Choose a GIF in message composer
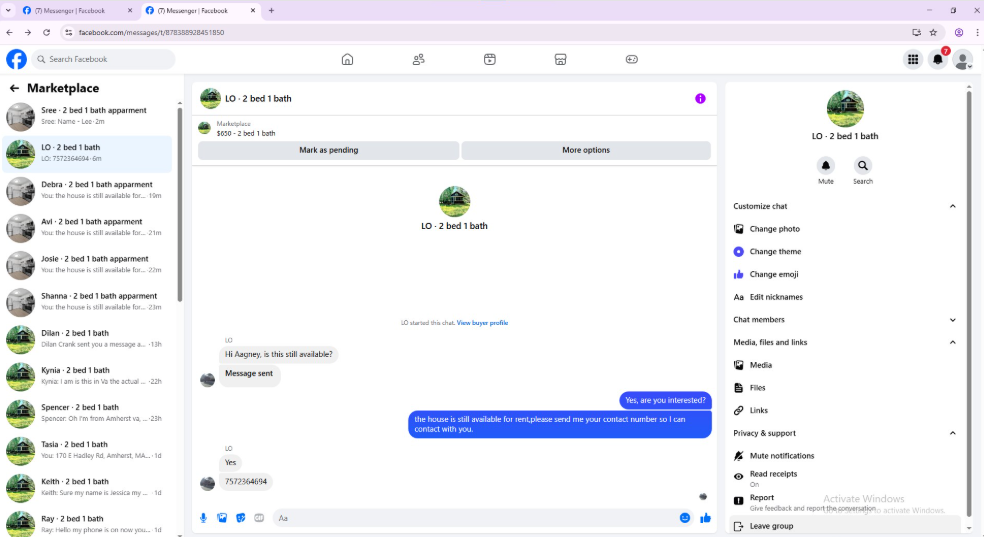The width and height of the screenshot is (984, 537). 259,518
